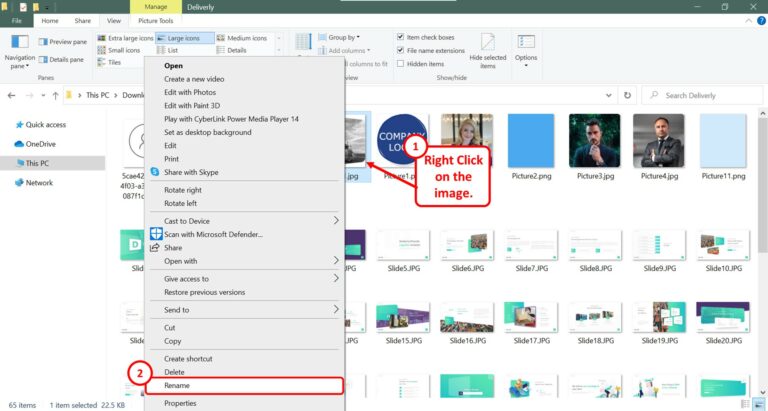
Task: Switch to large thumbnails view in status bar
Action: tap(758, 405)
